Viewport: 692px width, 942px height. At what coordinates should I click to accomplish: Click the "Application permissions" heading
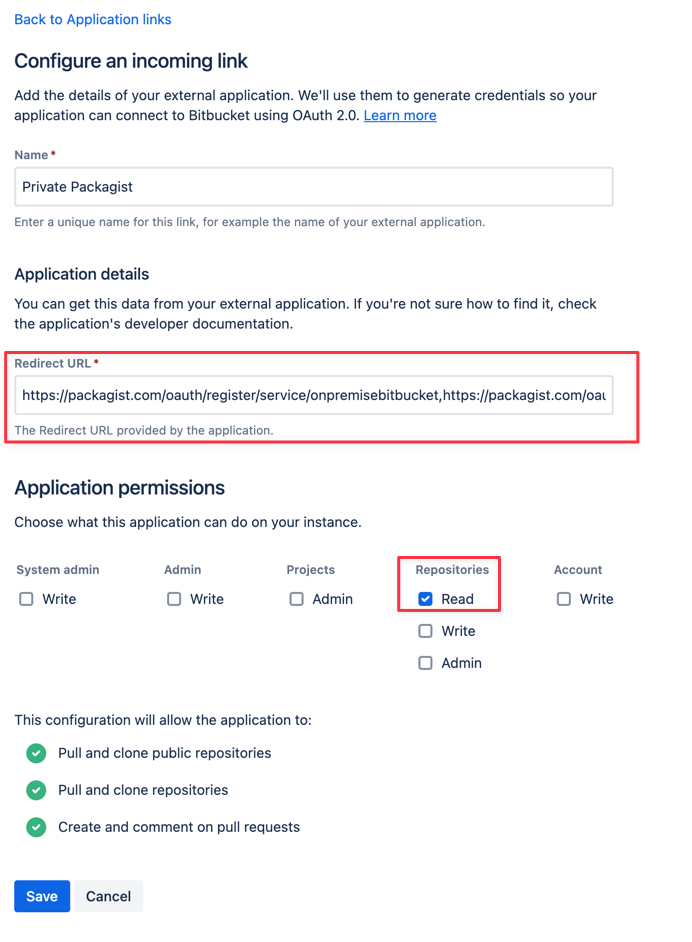click(119, 488)
